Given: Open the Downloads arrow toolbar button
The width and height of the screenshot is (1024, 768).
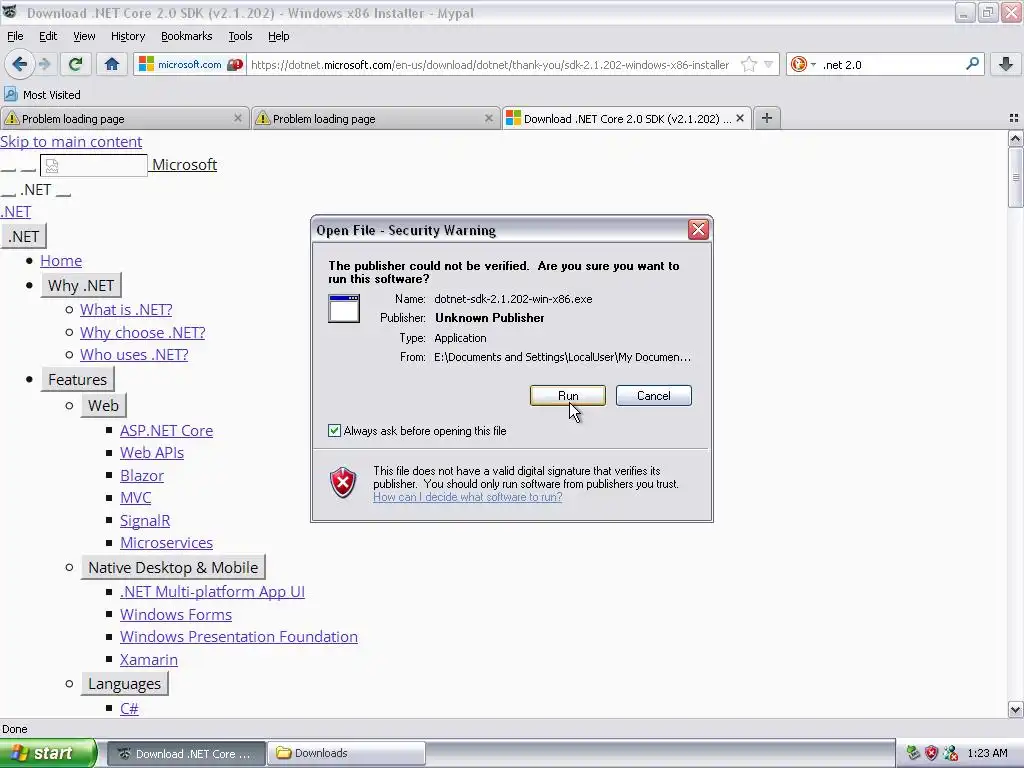Looking at the screenshot, I should 1006,64.
